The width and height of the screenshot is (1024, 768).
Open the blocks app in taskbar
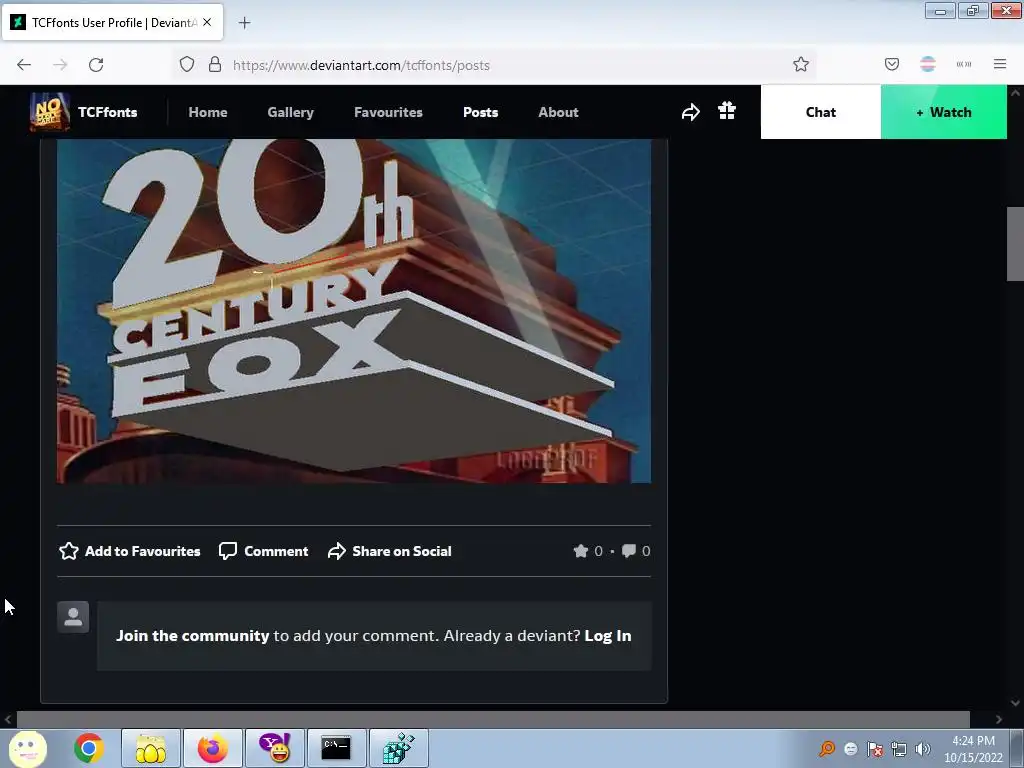pyautogui.click(x=398, y=748)
